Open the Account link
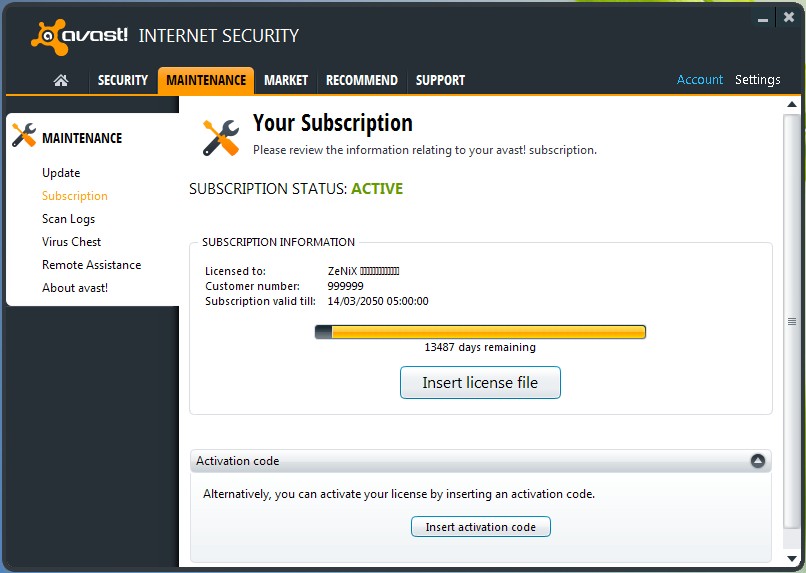806x573 pixels. tap(700, 80)
